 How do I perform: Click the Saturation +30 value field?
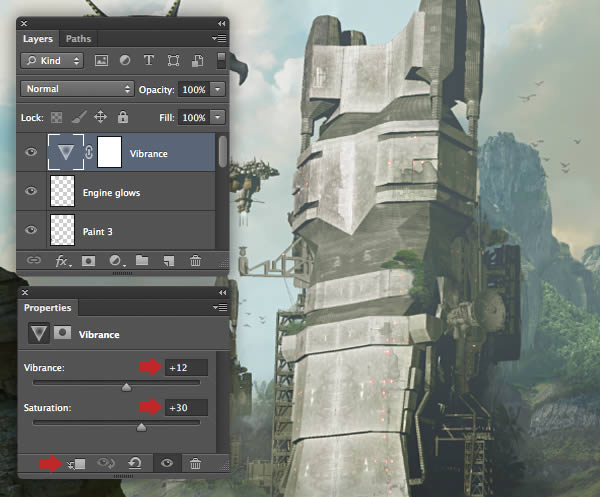click(x=186, y=407)
